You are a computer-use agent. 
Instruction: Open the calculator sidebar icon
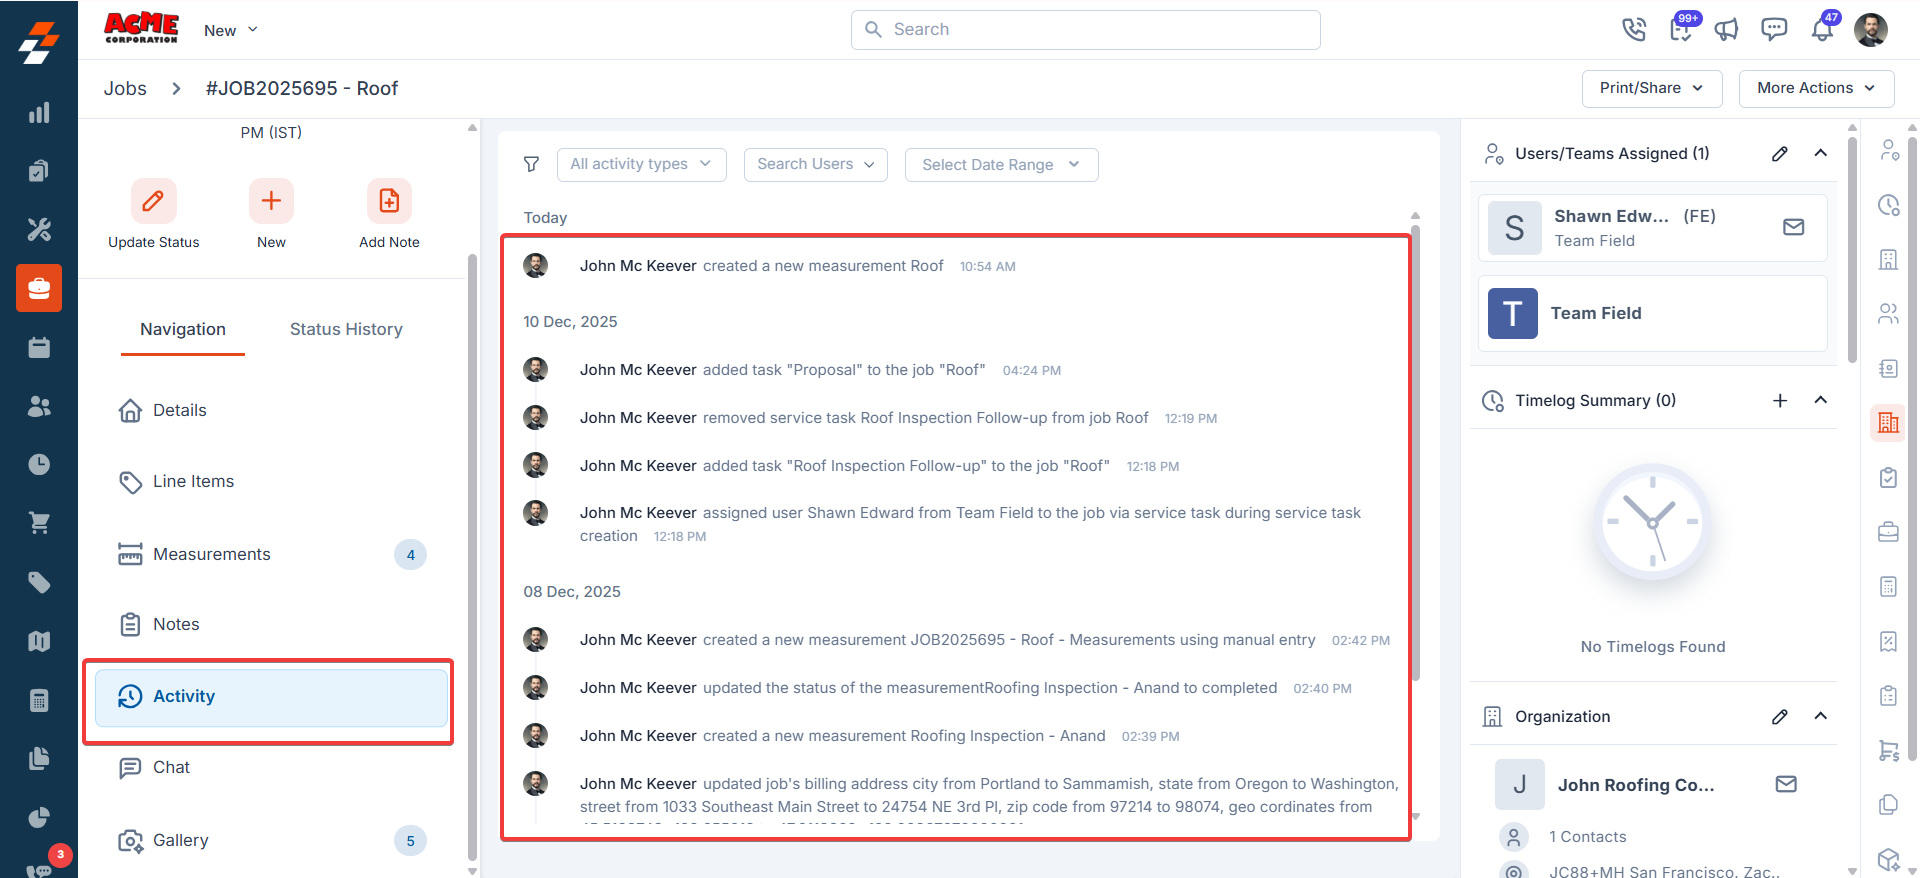coord(39,700)
